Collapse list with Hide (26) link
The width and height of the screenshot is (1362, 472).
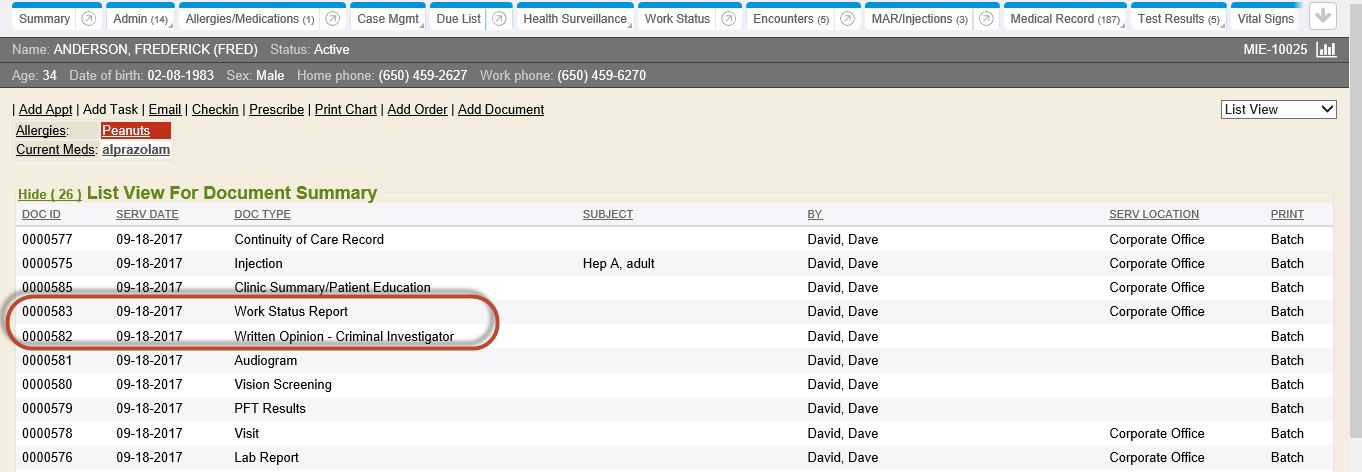point(49,194)
